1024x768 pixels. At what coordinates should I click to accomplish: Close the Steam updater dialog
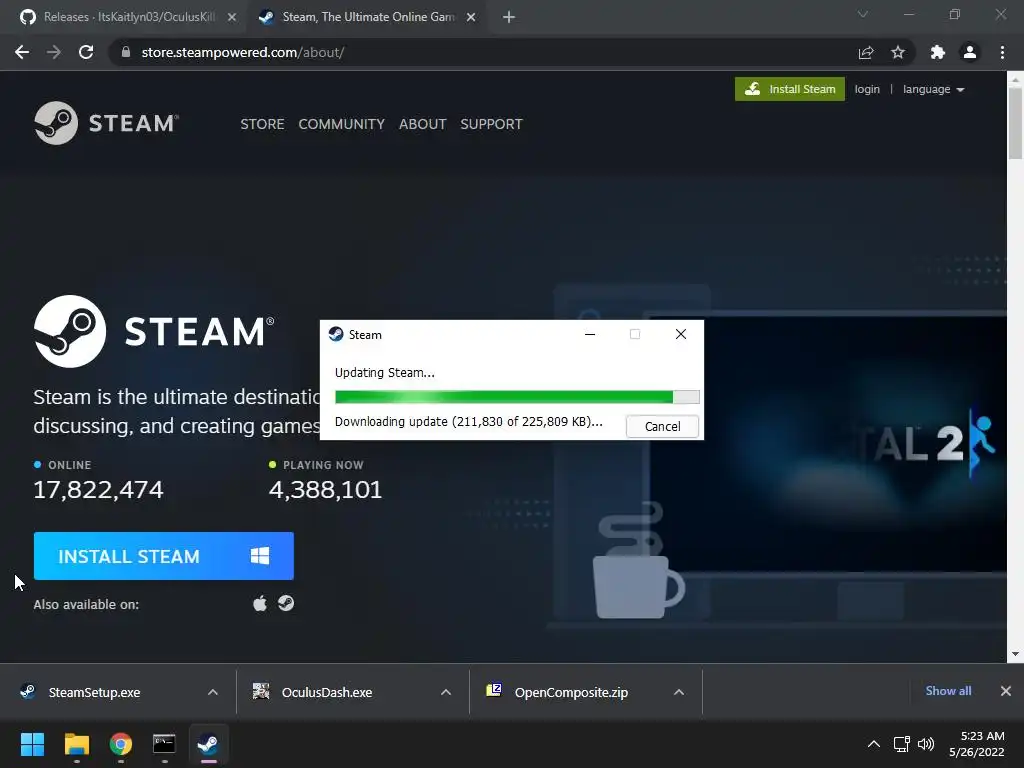click(x=680, y=334)
